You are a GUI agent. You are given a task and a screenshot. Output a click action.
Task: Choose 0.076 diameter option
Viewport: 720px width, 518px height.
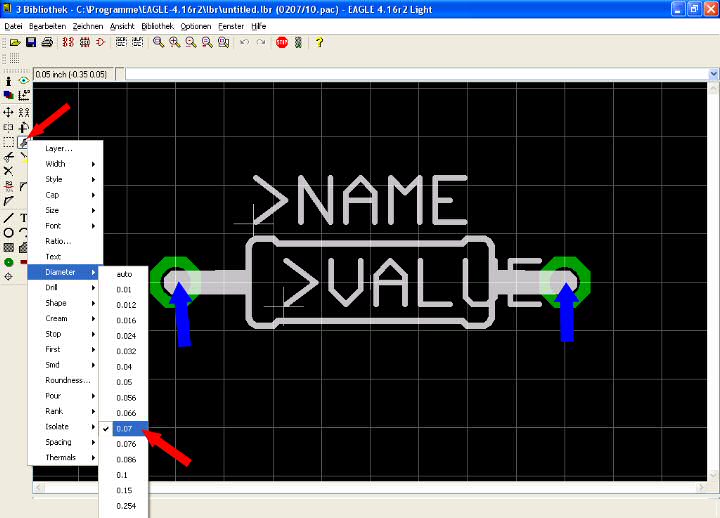(x=126, y=443)
